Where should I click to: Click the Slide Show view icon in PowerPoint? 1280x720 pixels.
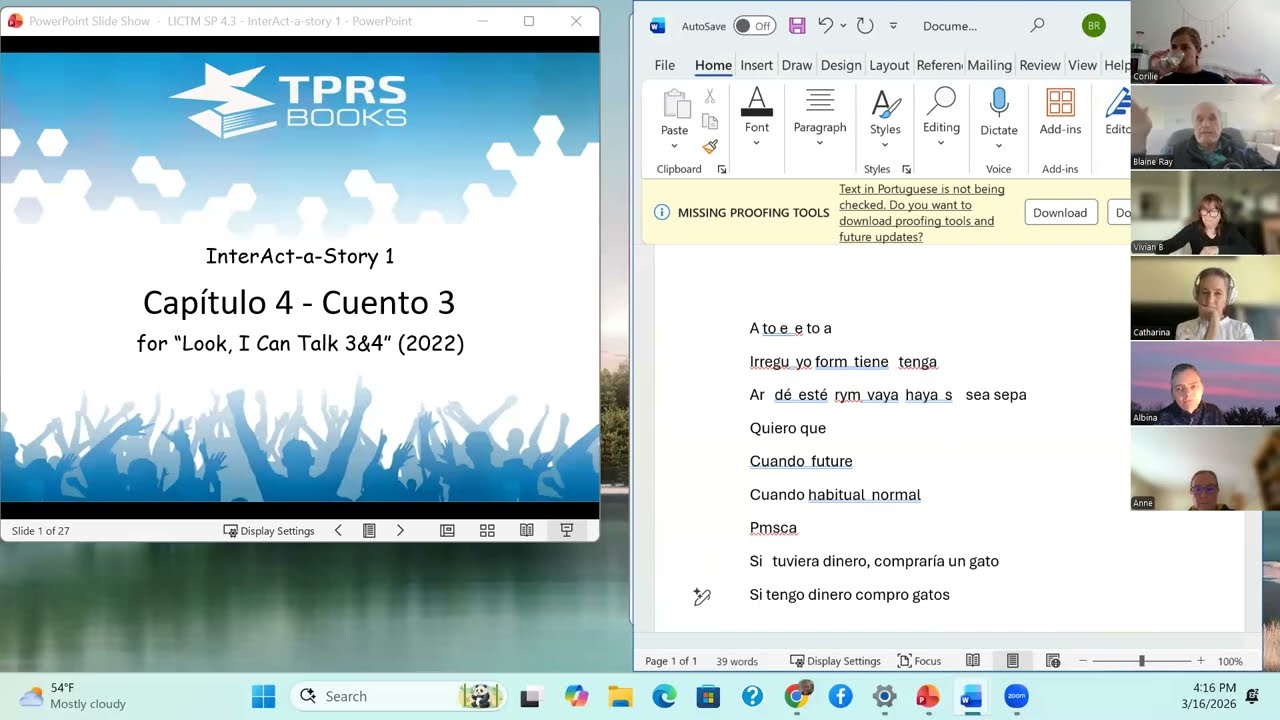(x=566, y=531)
